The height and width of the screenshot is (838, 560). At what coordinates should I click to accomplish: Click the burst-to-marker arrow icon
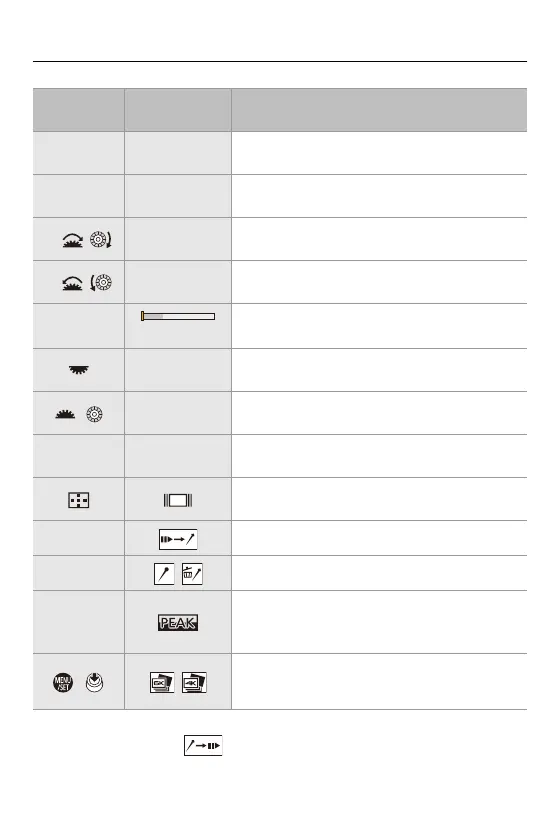(x=178, y=539)
